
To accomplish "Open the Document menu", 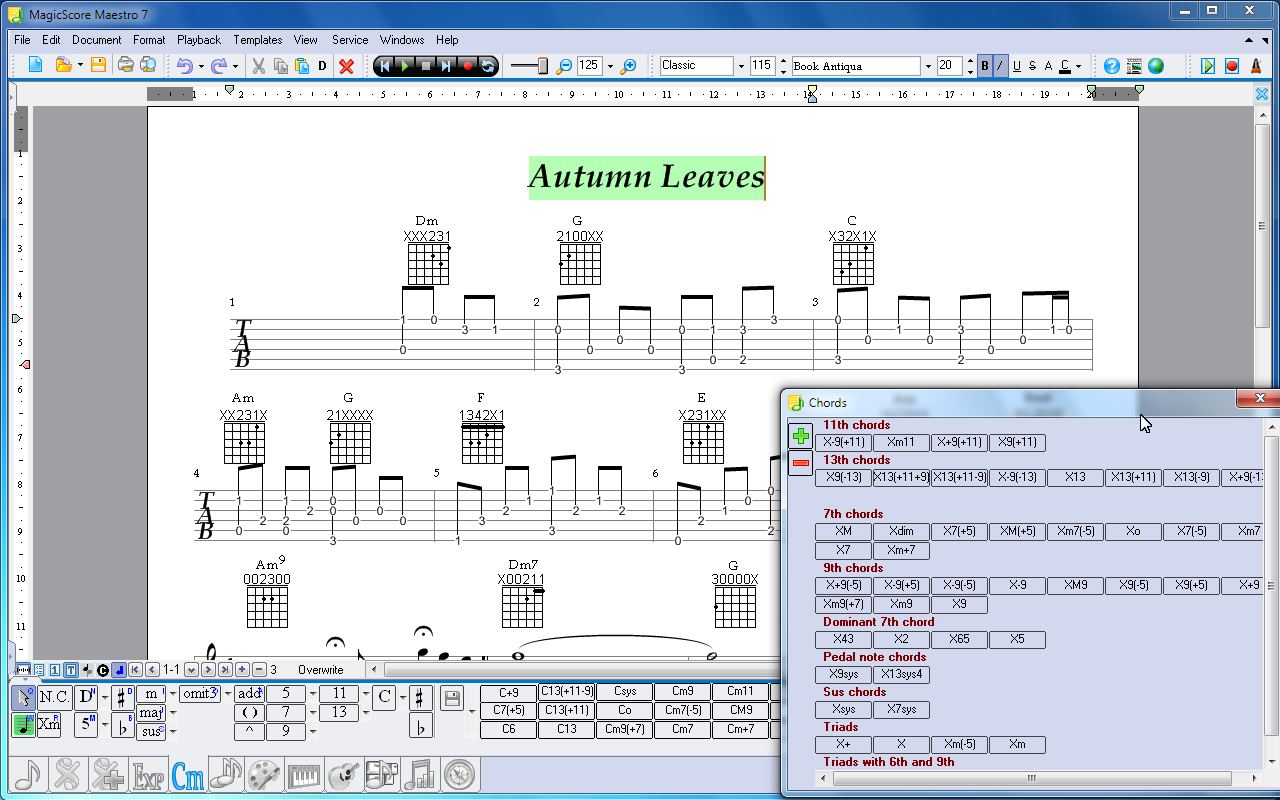I will tap(97, 40).
